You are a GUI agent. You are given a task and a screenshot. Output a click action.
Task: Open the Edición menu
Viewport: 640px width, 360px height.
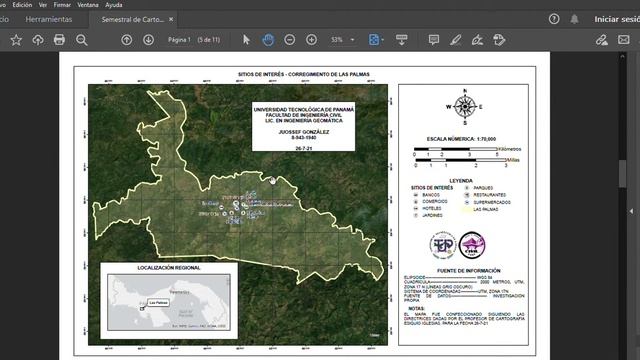point(22,5)
